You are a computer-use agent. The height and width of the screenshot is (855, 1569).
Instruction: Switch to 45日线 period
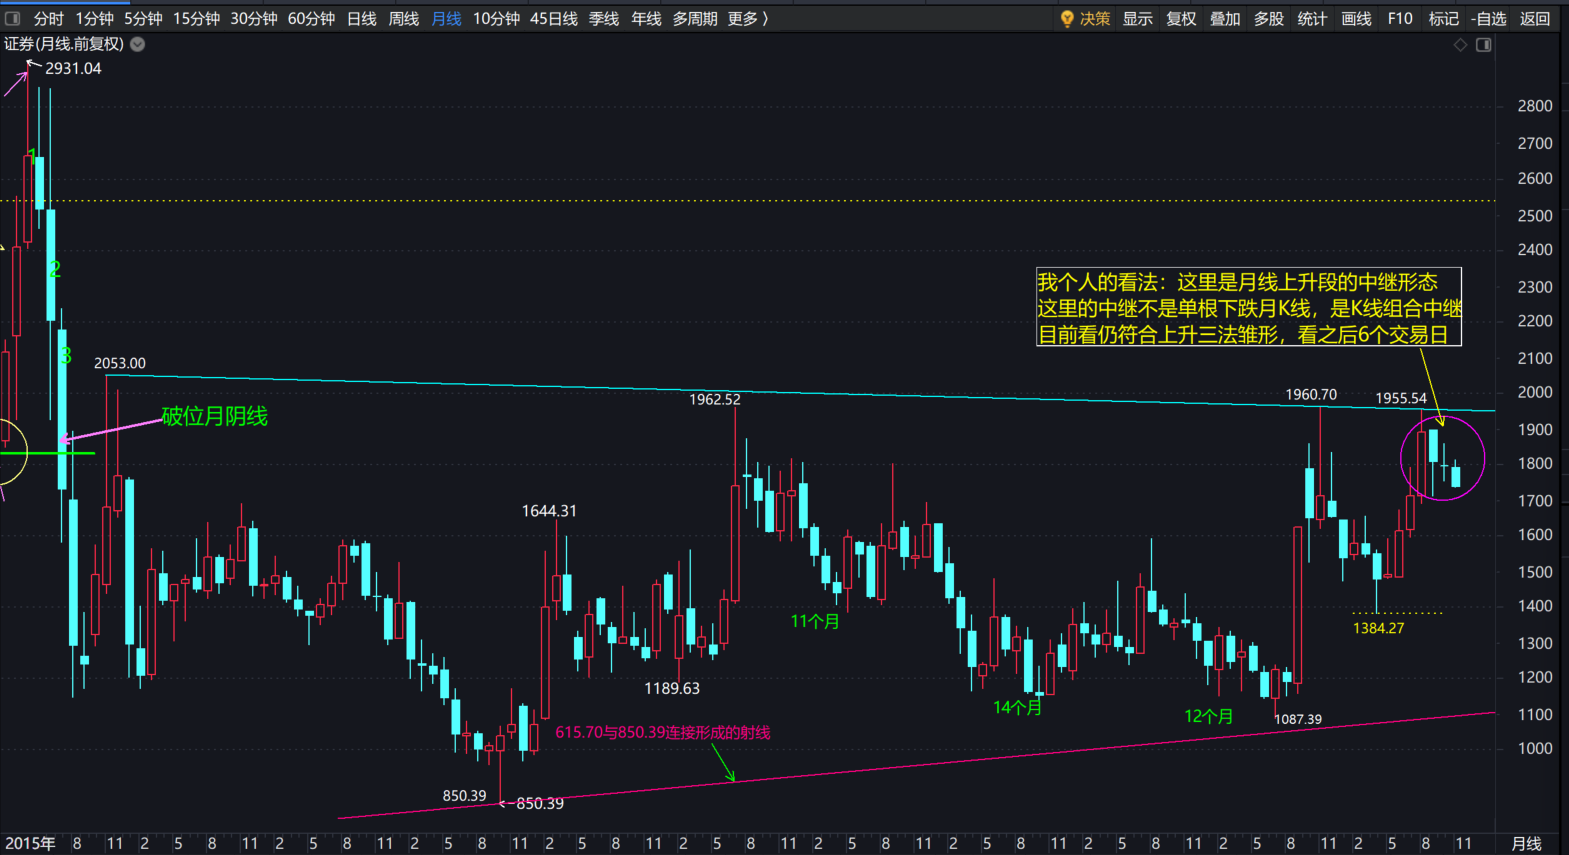pos(554,18)
